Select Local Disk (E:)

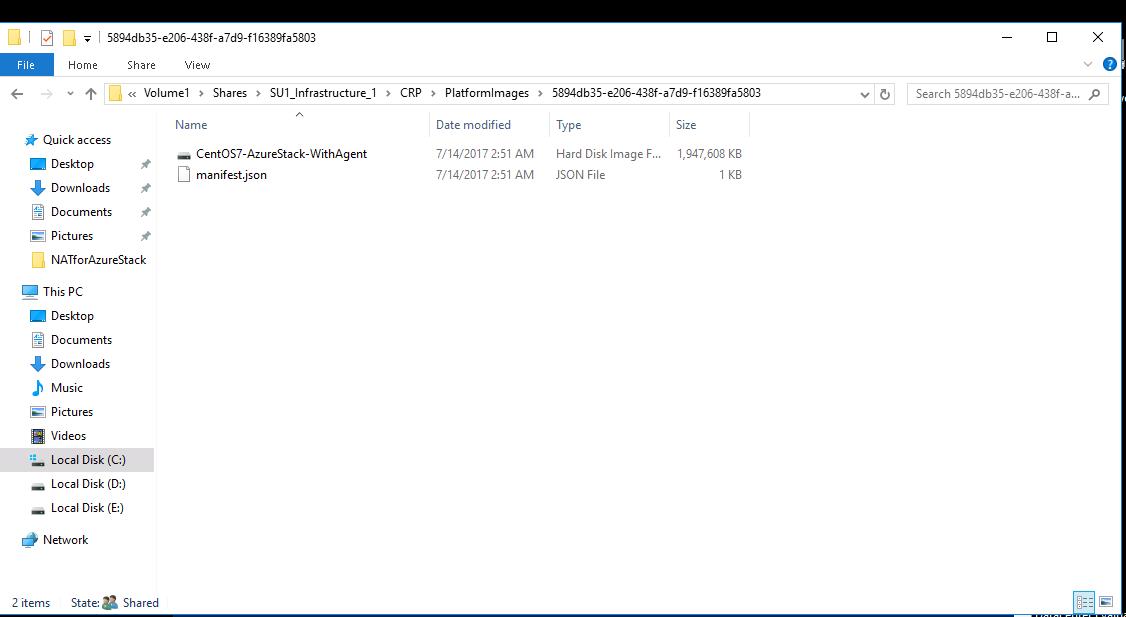coord(87,508)
